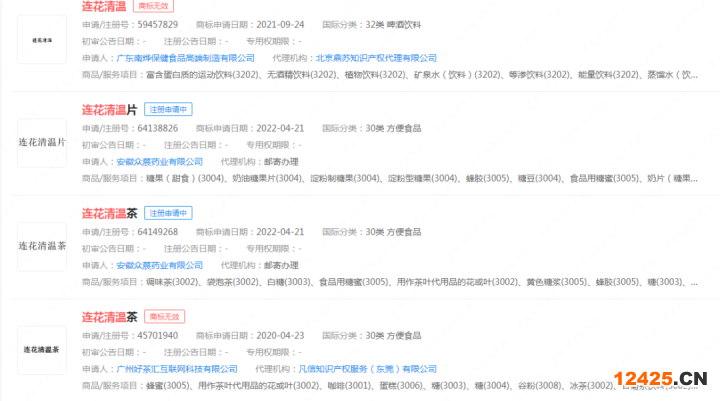Select classification 32类 啤酒饮料
Image resolution: width=720 pixels, height=401 pixels.
pos(393,25)
